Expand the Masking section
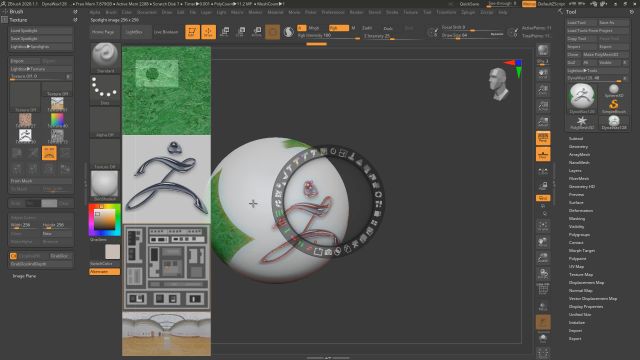The image size is (640, 360). click(x=577, y=219)
